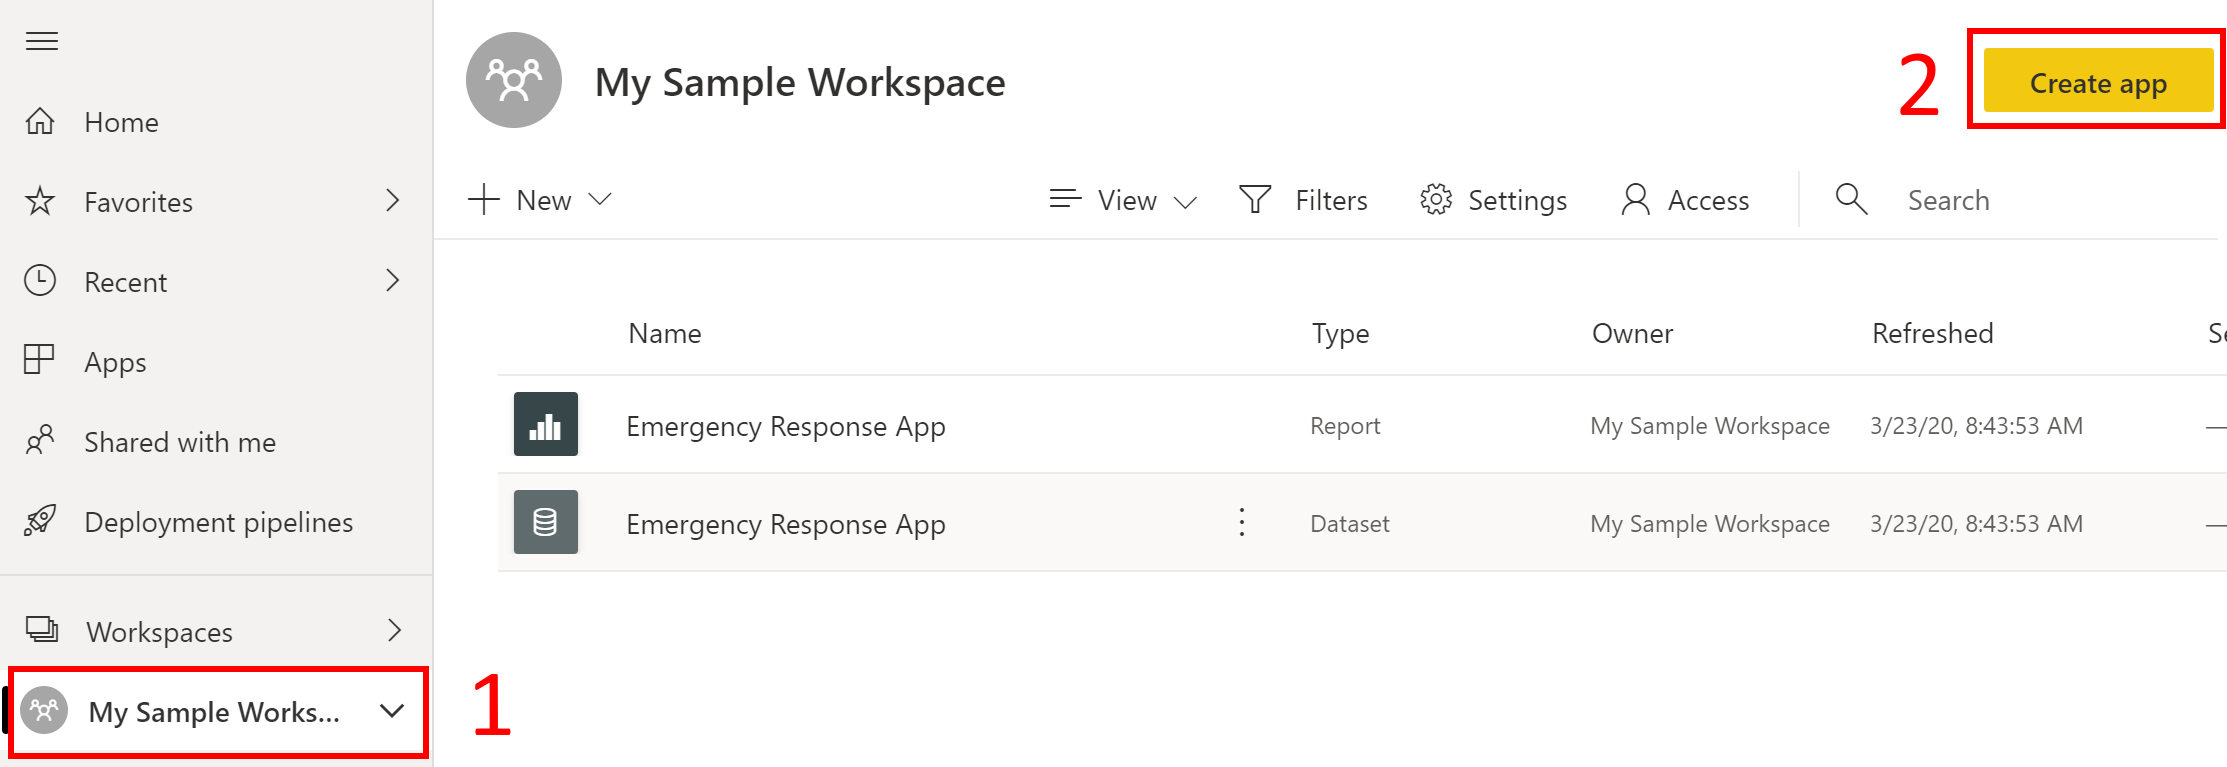This screenshot has height=767, width=2227.
Task: Click the Filters funnel icon
Action: click(1255, 199)
